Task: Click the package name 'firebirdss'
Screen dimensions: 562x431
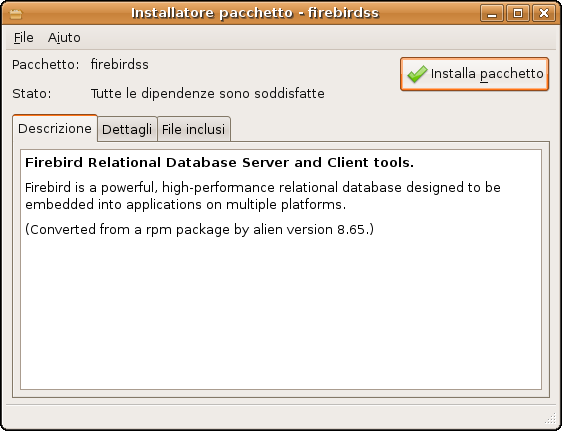Action: (x=120, y=65)
